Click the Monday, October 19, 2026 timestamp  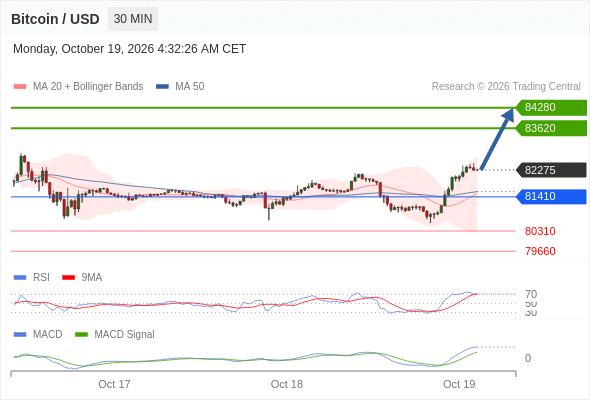[x=129, y=49]
